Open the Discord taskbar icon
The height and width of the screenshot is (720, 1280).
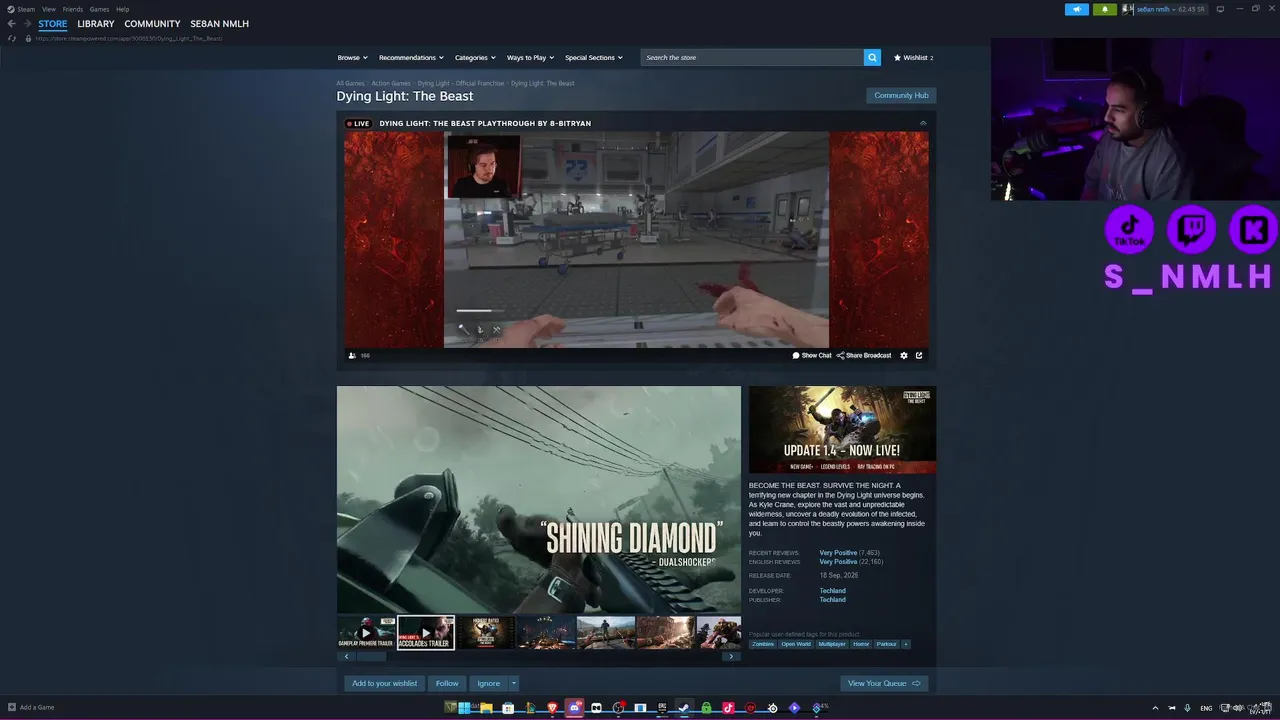[x=574, y=708]
